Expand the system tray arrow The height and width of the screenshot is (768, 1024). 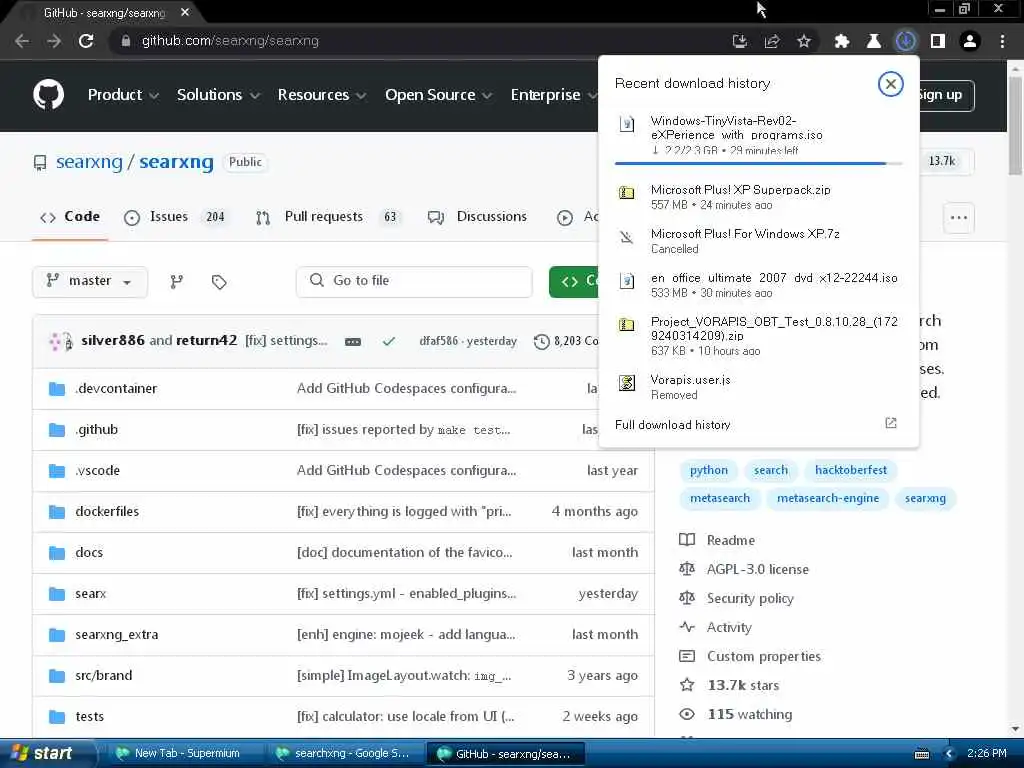pyautogui.click(x=949, y=754)
